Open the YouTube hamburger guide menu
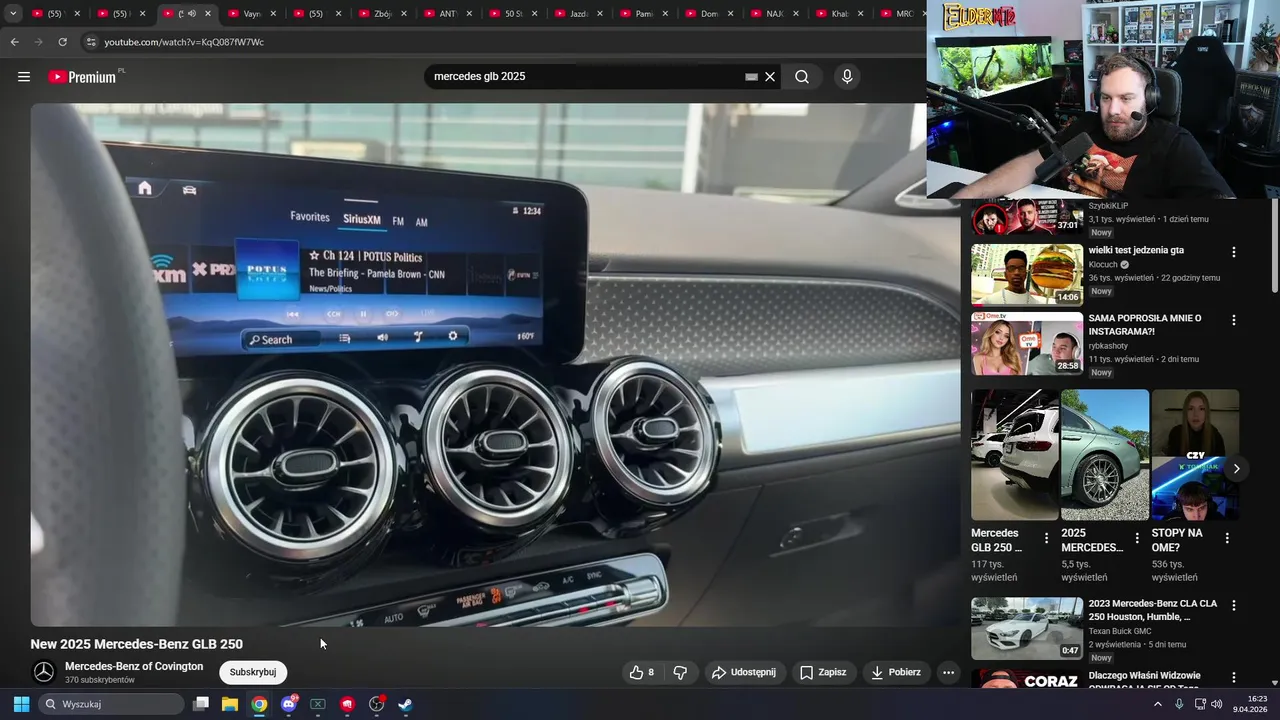Screen dimensions: 1280x720 pos(24,77)
